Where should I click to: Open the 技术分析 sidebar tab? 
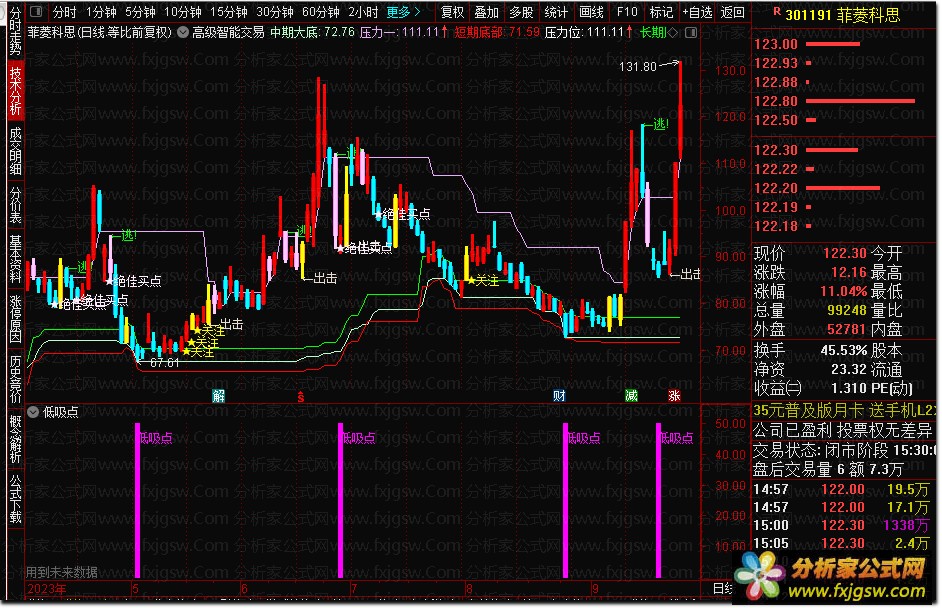[15, 90]
